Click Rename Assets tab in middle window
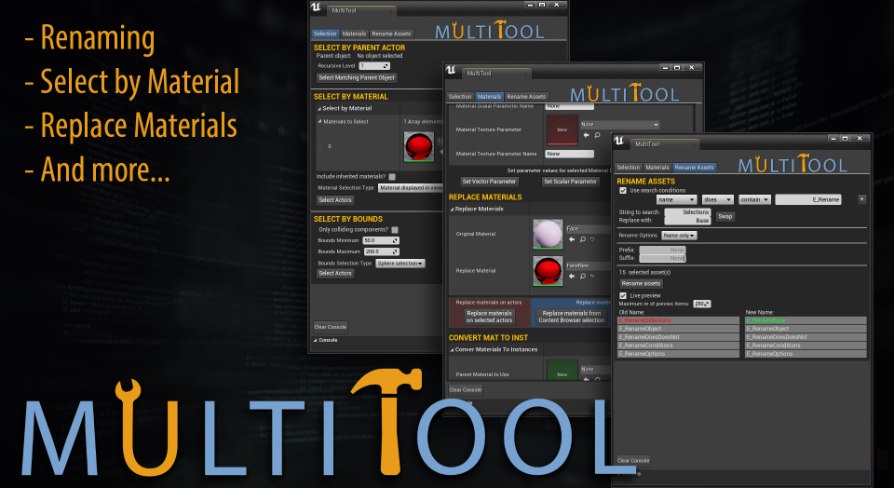This screenshot has height=488, width=894. (x=526, y=96)
